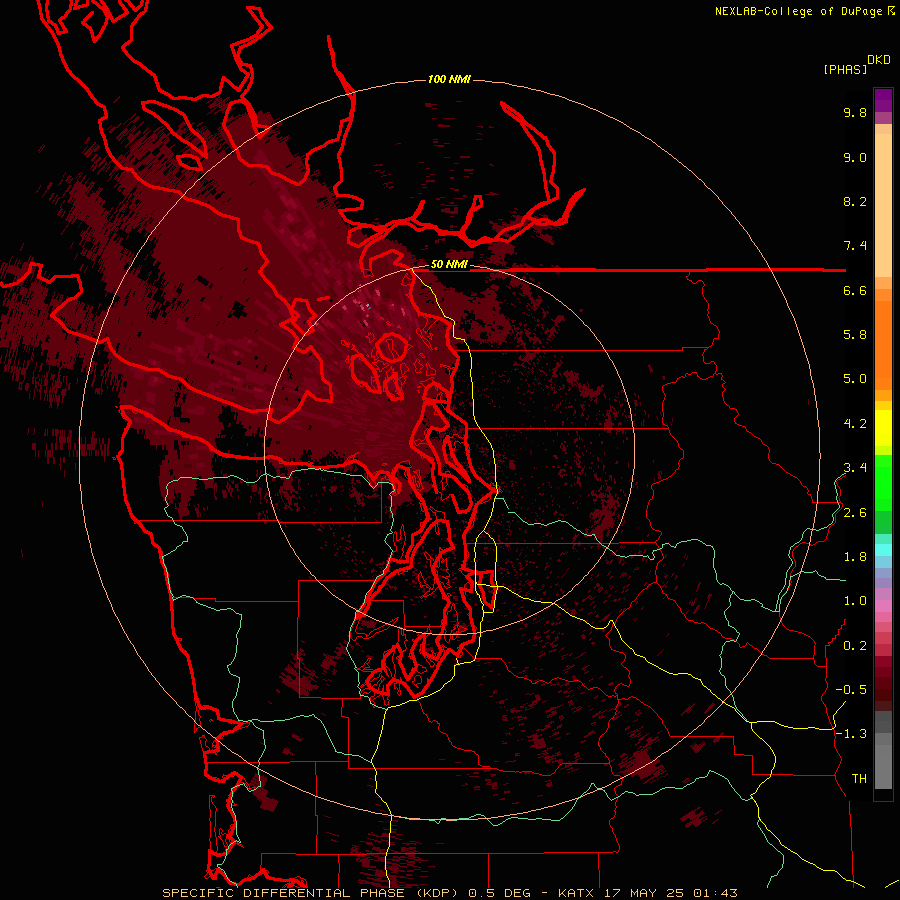Click the 2.6 value on the scale
The width and height of the screenshot is (900, 900).
click(855, 513)
